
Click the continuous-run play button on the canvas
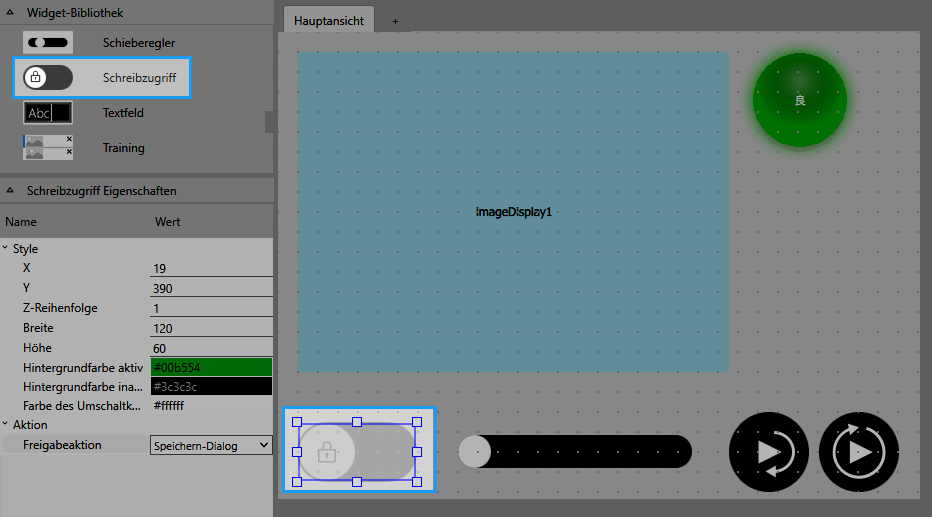click(858, 452)
